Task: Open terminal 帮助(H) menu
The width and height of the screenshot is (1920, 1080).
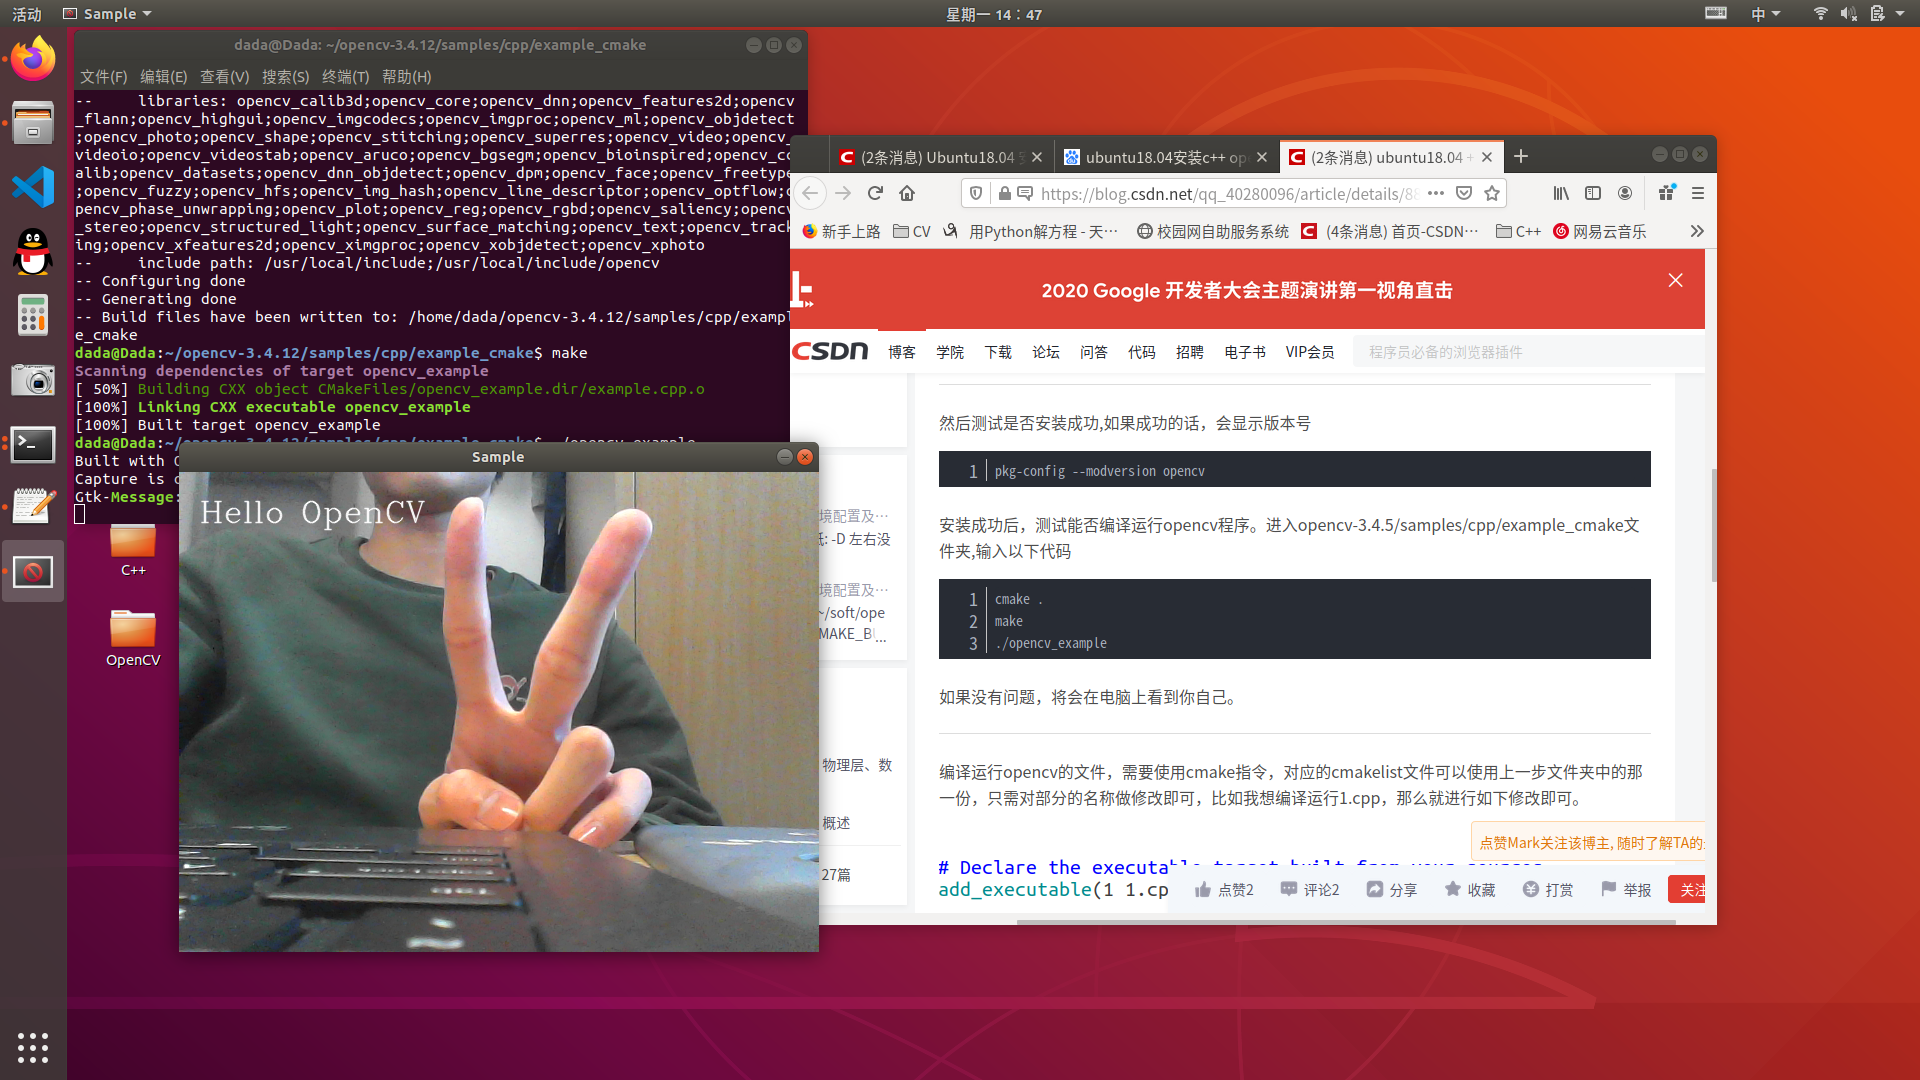Action: (x=407, y=77)
